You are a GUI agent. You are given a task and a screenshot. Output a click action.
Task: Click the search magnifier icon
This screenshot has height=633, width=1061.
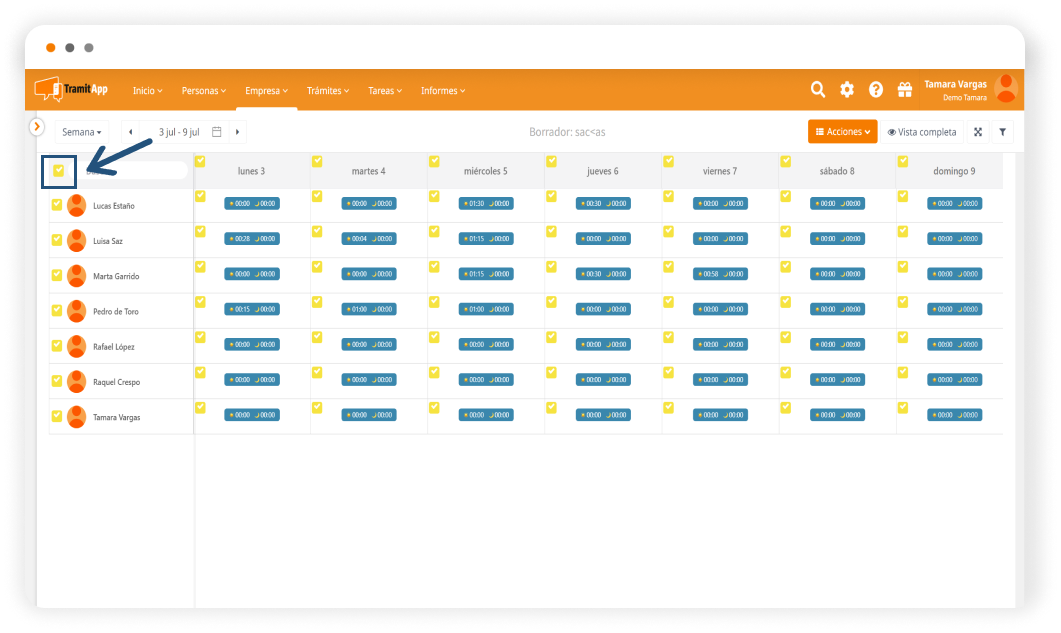click(818, 90)
